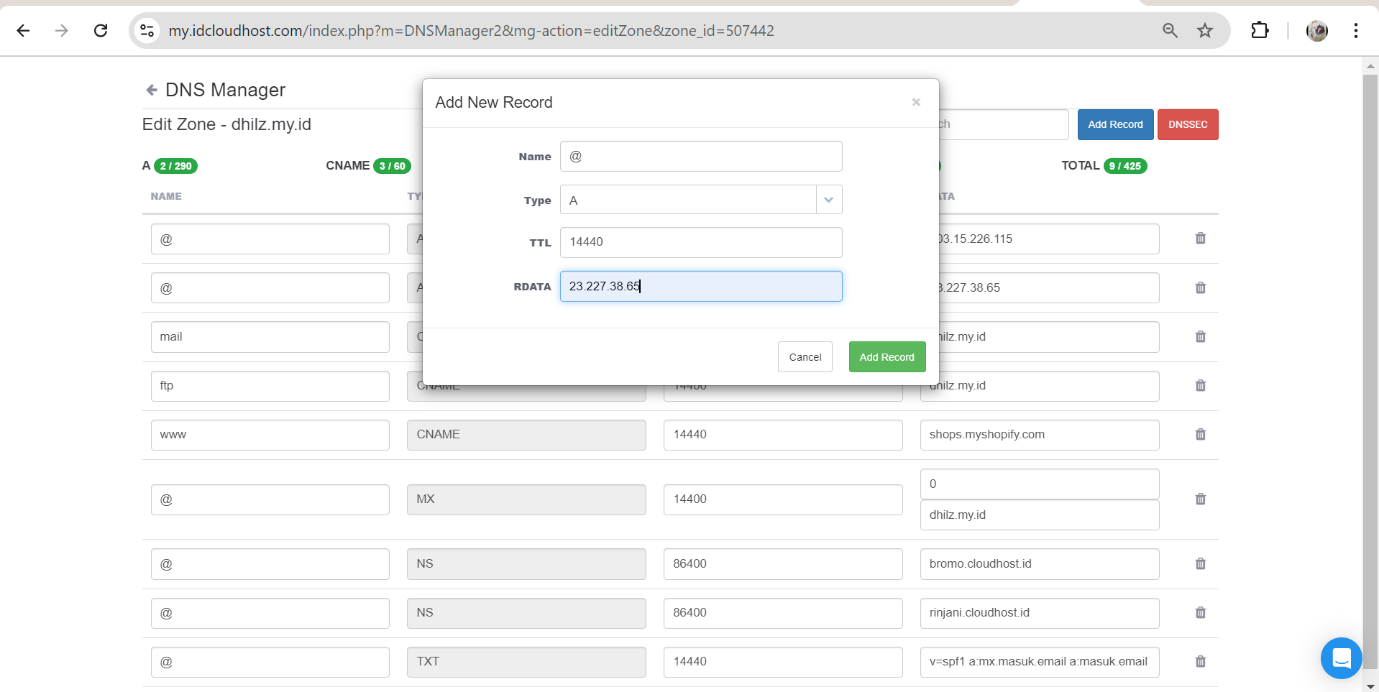
Task: Open the browser extensions puzzle icon
Action: pos(1260,31)
